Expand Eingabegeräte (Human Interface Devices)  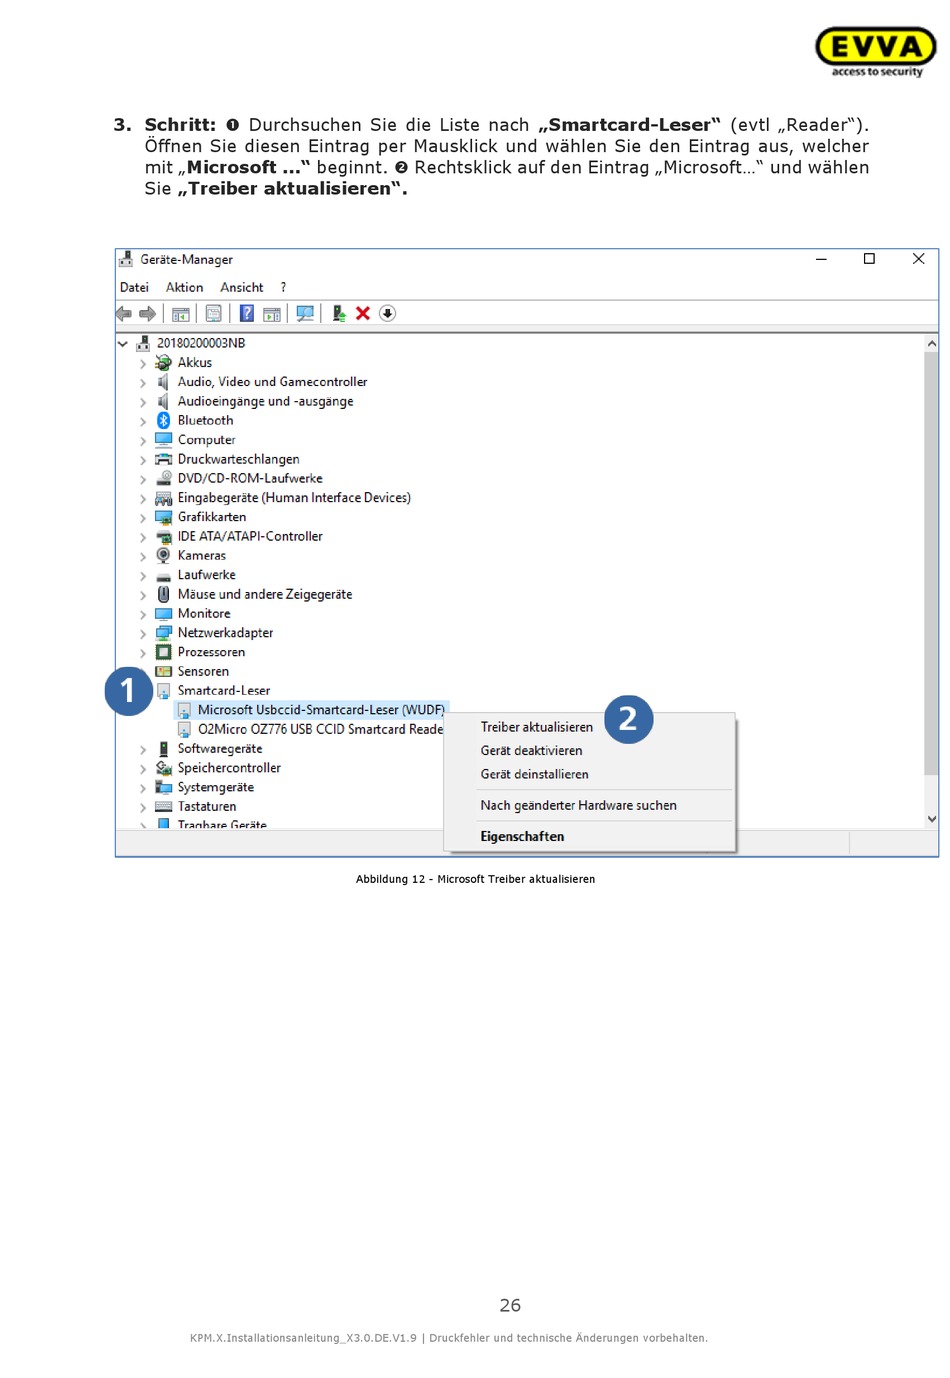(143, 499)
